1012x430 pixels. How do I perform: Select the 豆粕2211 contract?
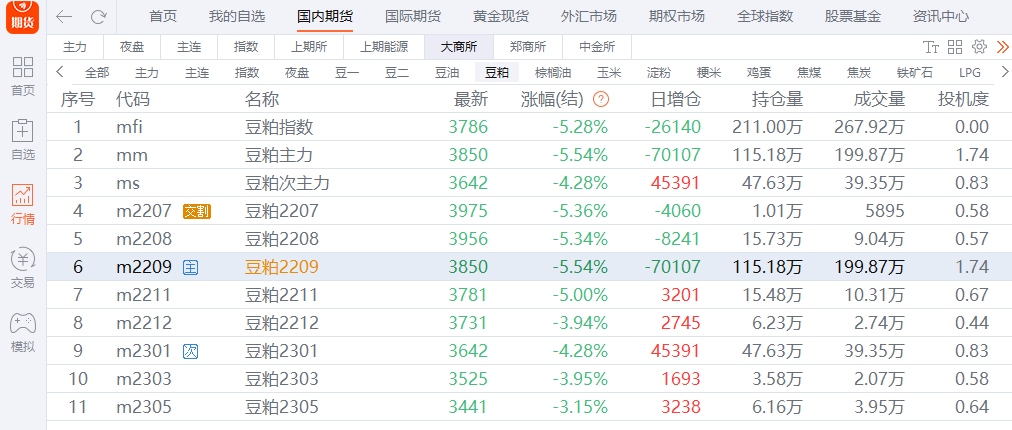(529, 295)
